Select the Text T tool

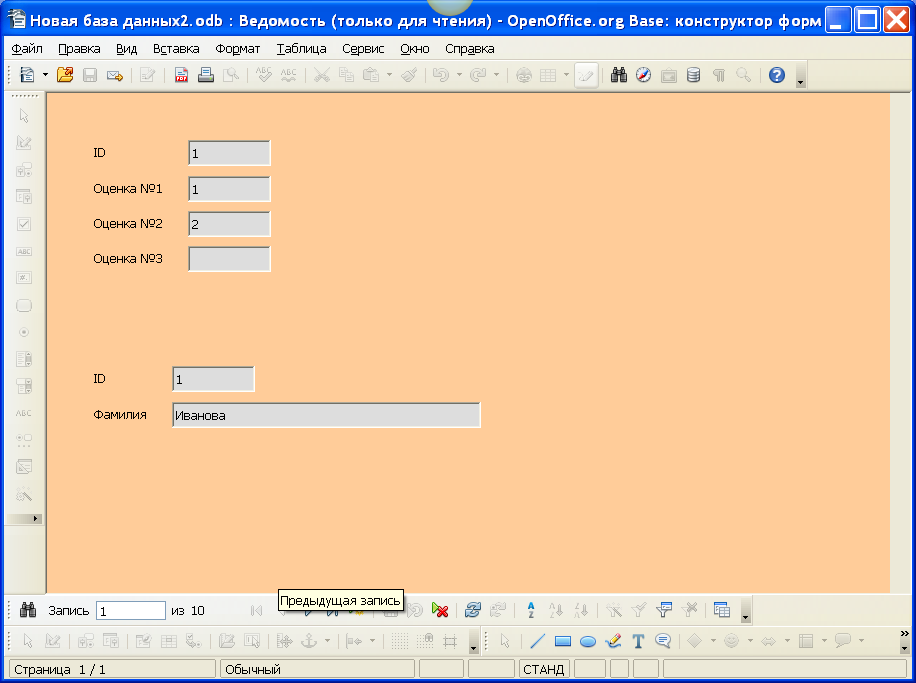(x=638, y=642)
